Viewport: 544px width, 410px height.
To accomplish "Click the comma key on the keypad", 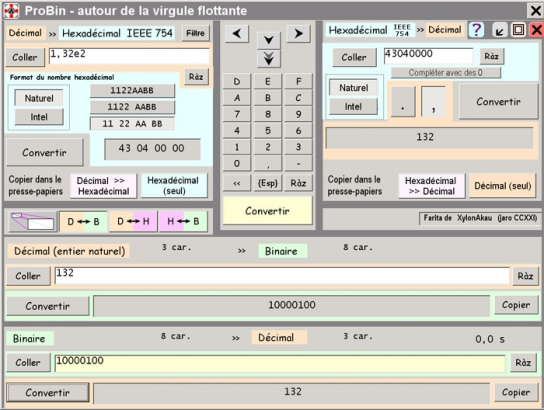I will click(268, 163).
